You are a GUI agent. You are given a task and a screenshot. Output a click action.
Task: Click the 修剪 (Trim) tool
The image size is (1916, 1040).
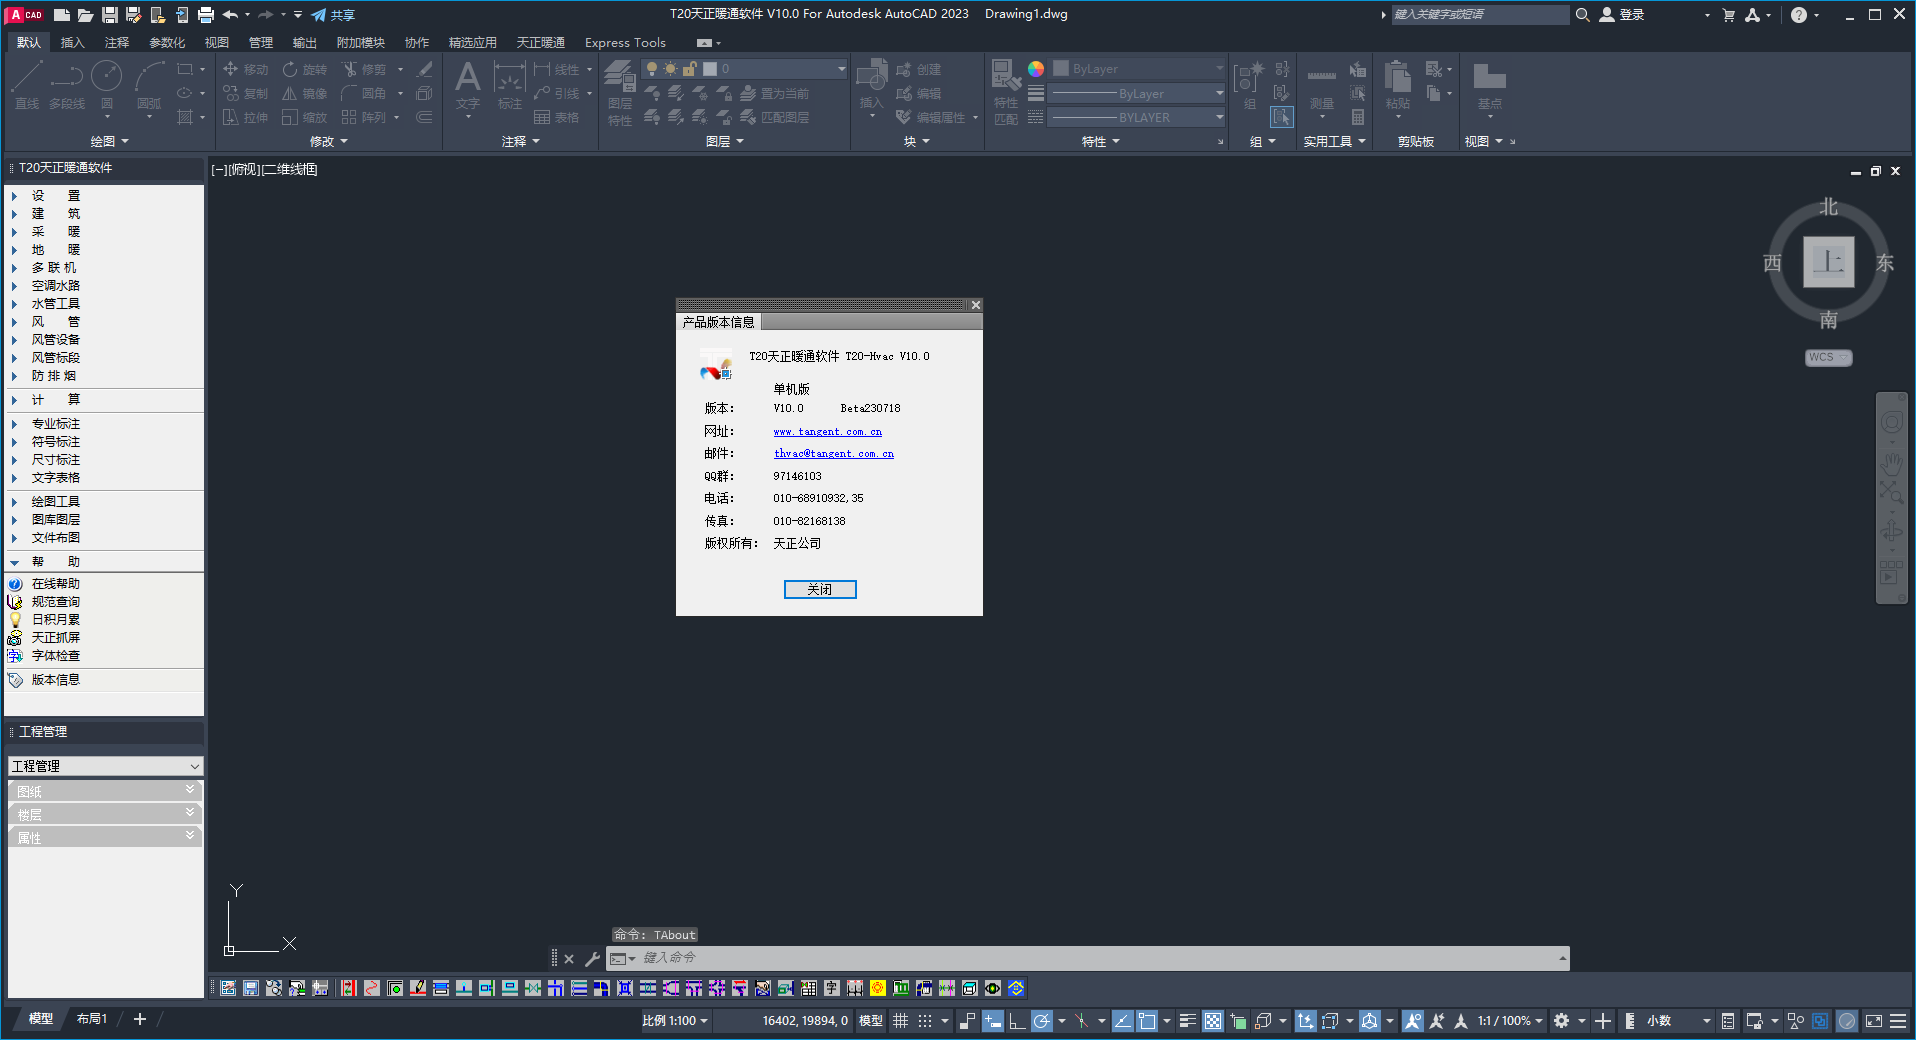pos(364,69)
